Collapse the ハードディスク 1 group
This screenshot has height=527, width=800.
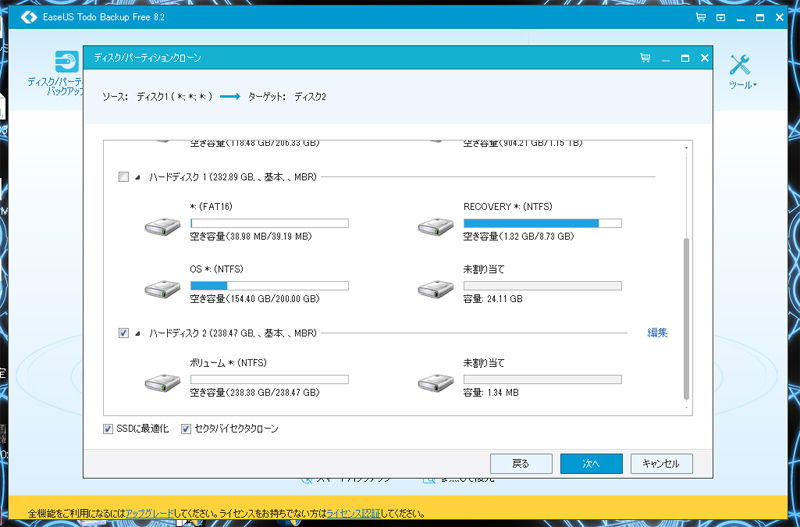click(137, 178)
